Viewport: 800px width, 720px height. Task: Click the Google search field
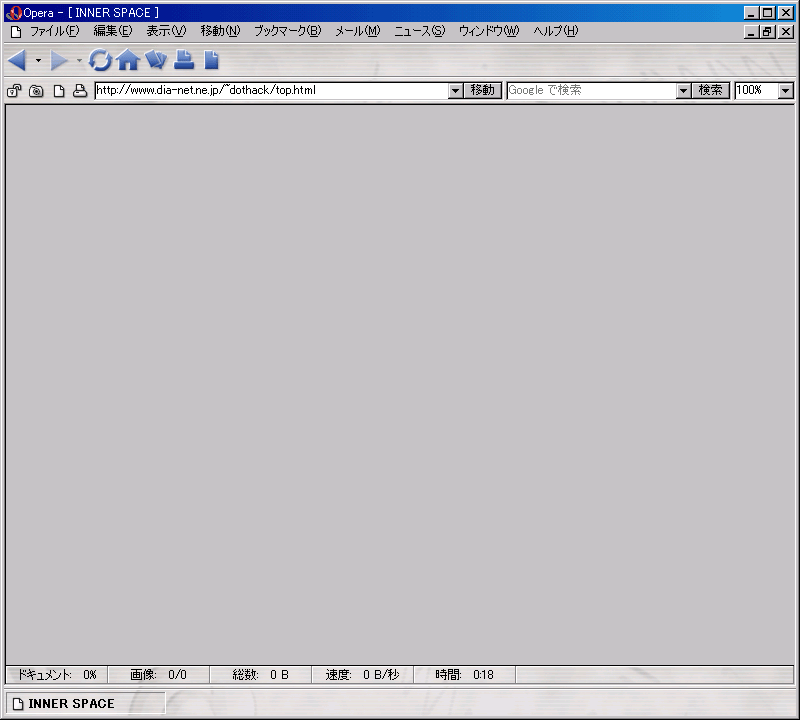pyautogui.click(x=592, y=90)
